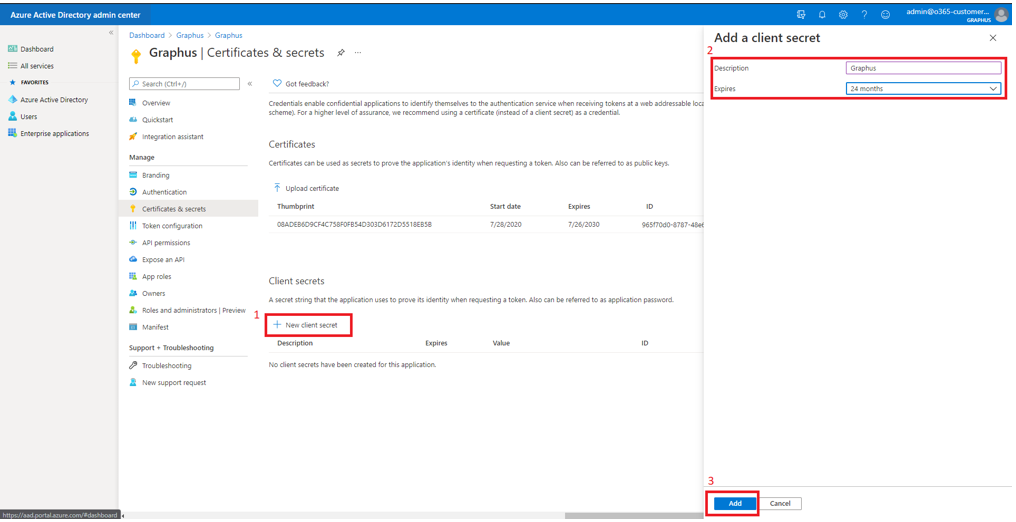Open Cloud Shell icon in top bar

point(801,14)
